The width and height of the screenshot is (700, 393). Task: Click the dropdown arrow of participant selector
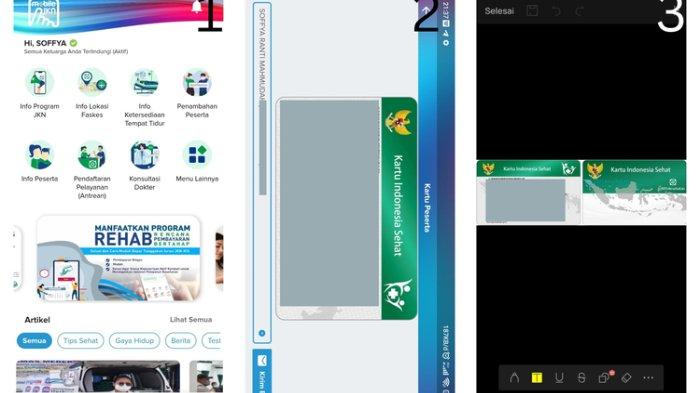pyautogui.click(x=262, y=333)
